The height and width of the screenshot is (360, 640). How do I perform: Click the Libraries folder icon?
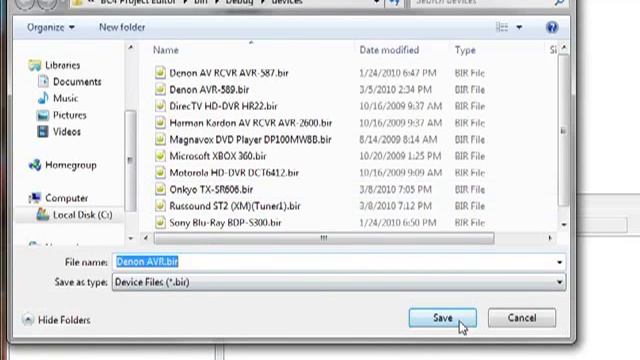coord(35,65)
